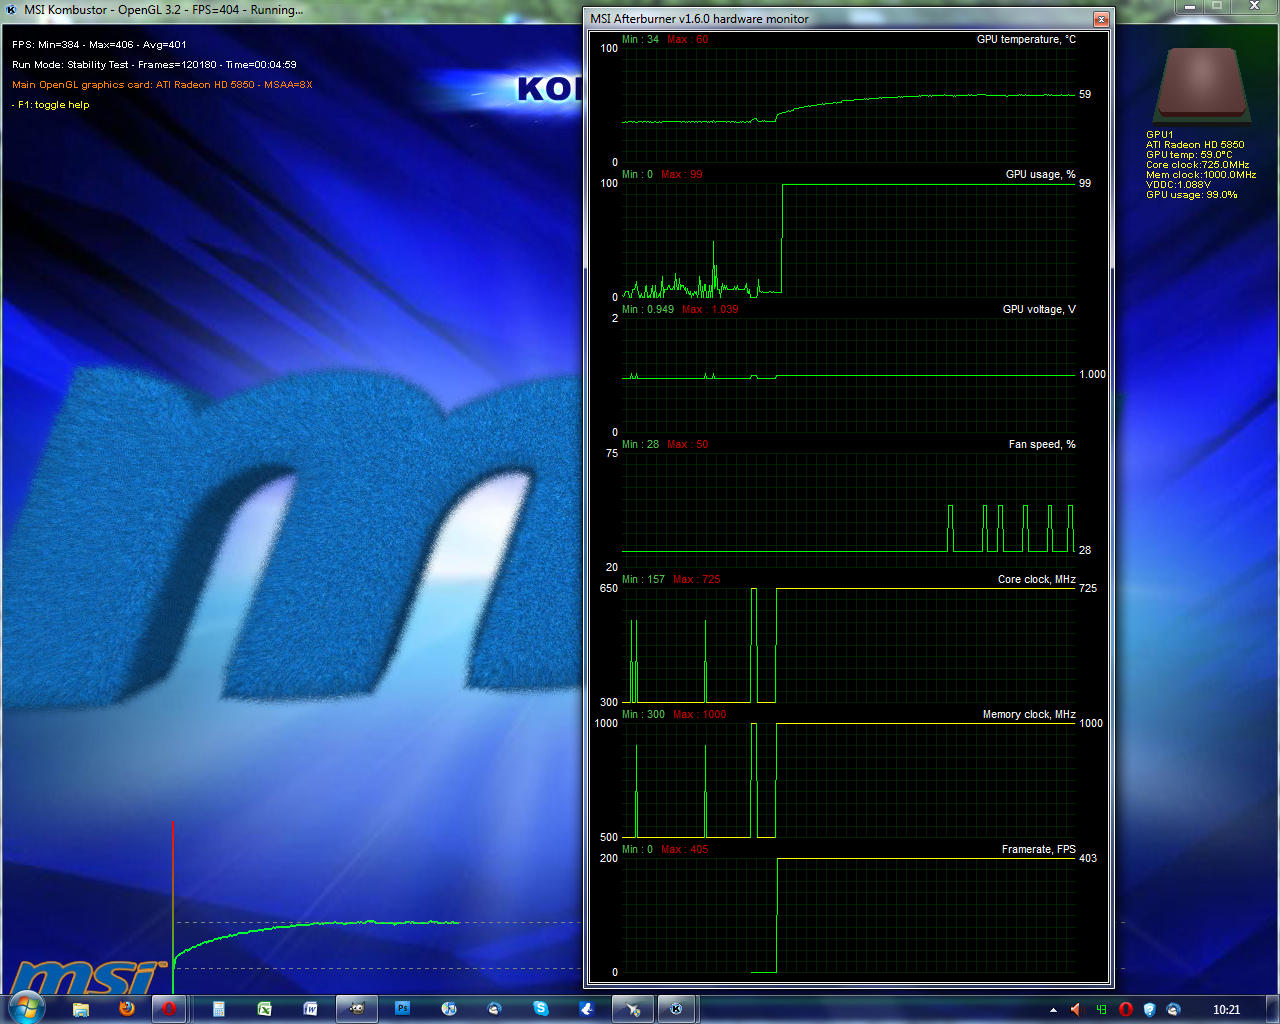This screenshot has height=1024, width=1280.
Task: Click the 'GPU voltage, V' label
Action: click(x=1039, y=309)
